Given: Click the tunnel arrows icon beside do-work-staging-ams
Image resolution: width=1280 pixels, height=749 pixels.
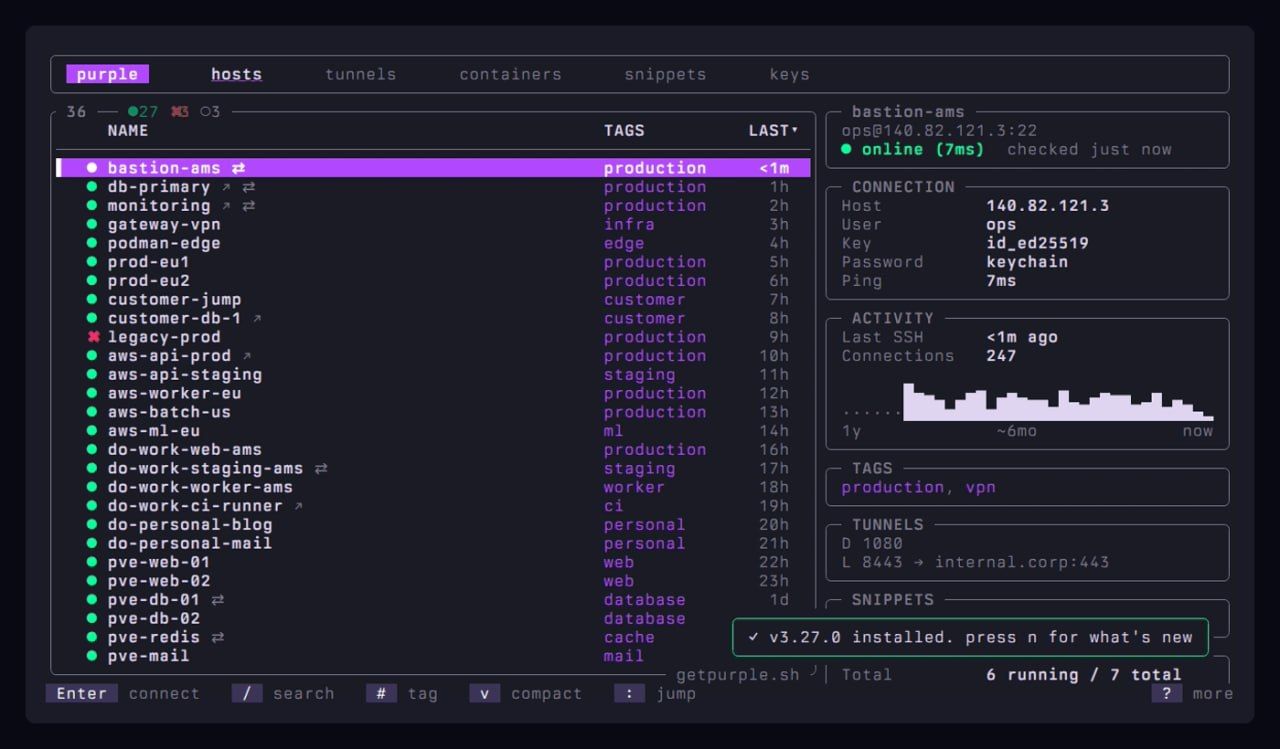Looking at the screenshot, I should click(321, 468).
